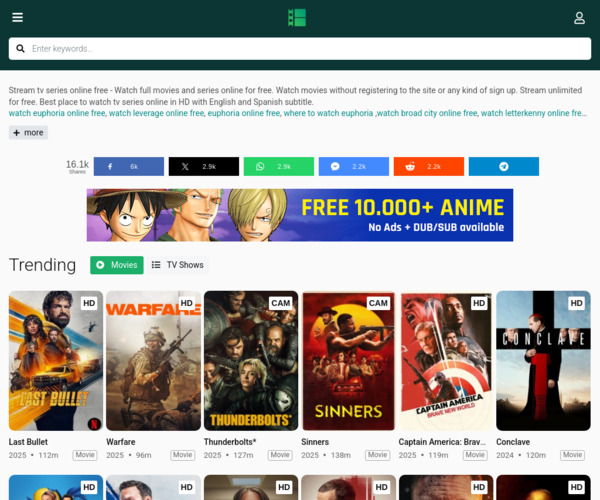Expand the description with the more button
Viewport: 600px width, 500px height.
click(28, 132)
